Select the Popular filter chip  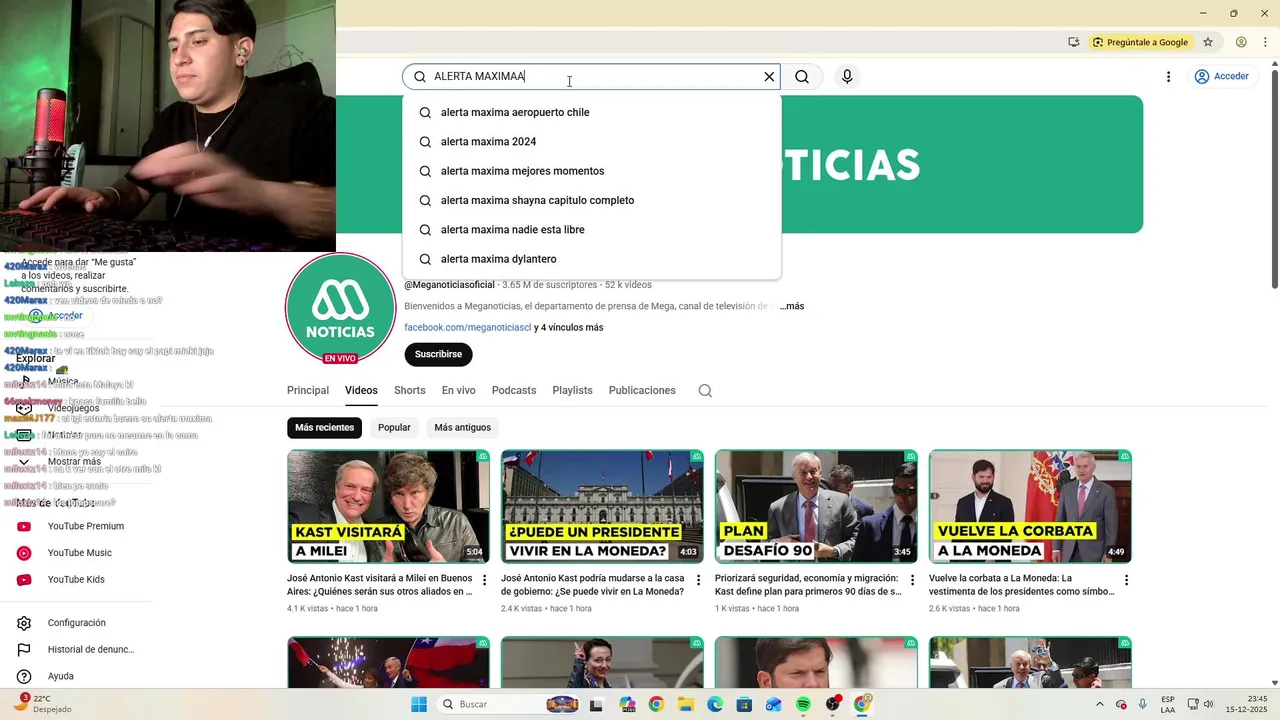394,427
